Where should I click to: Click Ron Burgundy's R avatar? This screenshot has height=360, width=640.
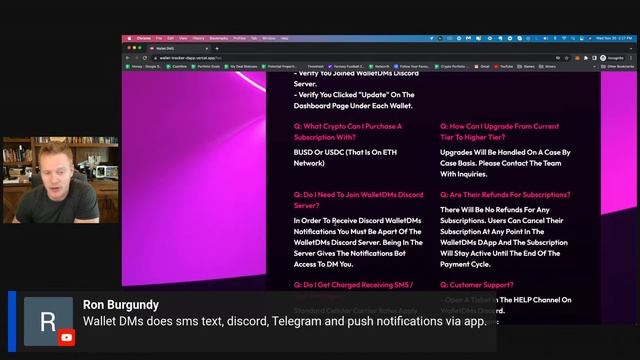(x=48, y=321)
